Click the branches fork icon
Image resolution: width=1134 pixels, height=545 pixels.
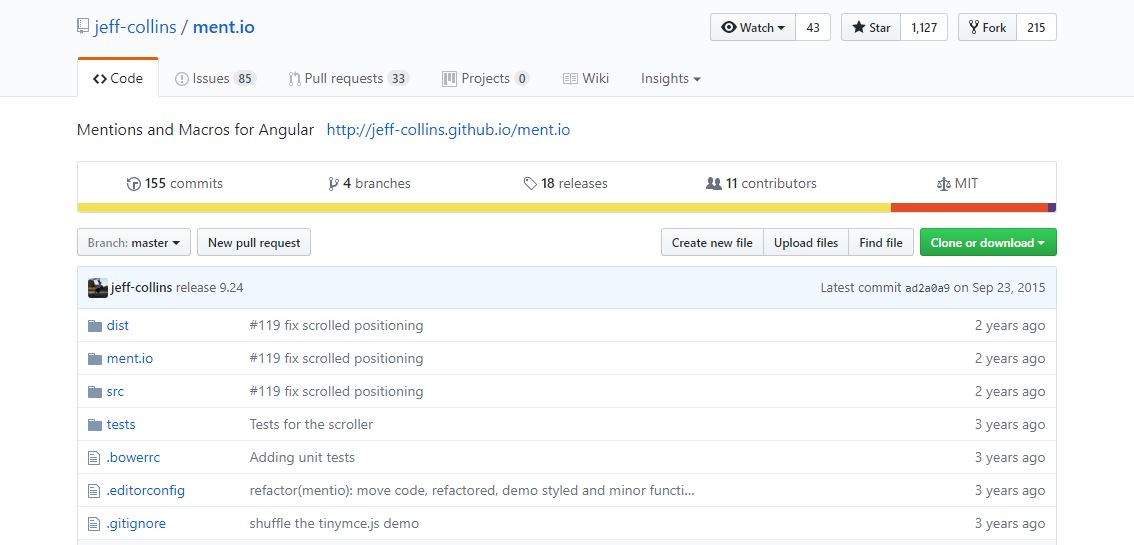click(x=333, y=184)
